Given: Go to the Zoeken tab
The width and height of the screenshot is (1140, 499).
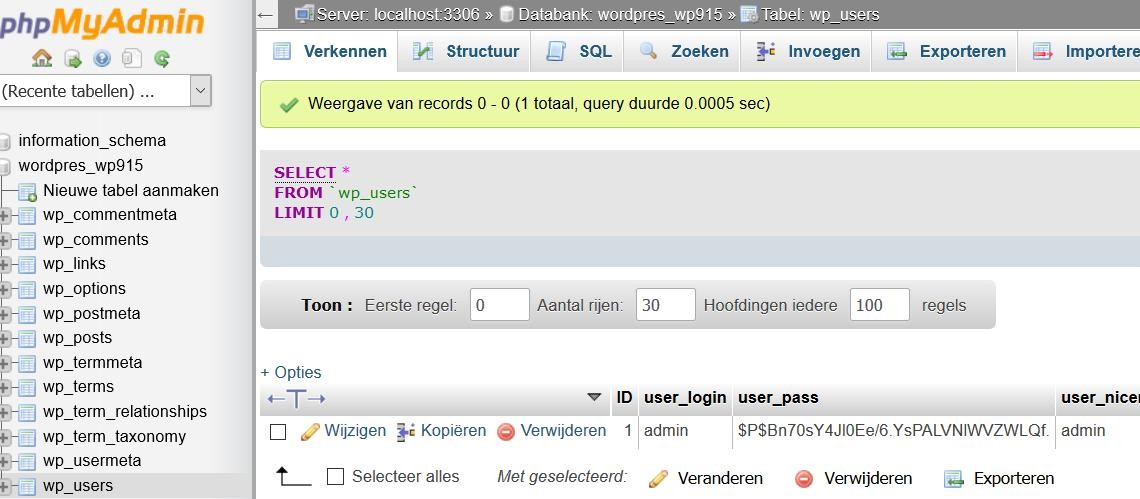Looking at the screenshot, I should (x=683, y=52).
